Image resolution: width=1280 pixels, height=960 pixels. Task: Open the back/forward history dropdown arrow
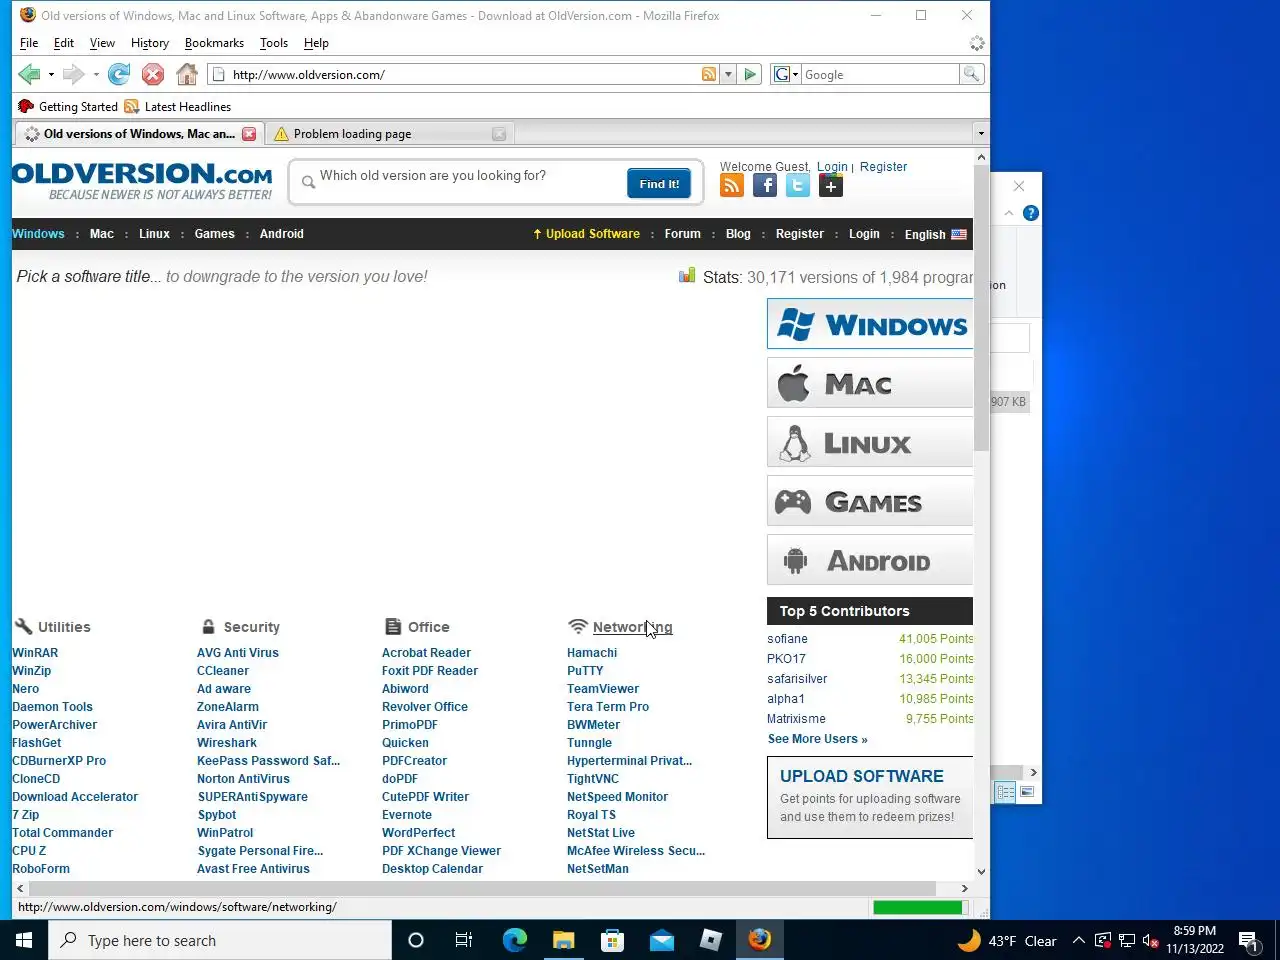(96, 75)
